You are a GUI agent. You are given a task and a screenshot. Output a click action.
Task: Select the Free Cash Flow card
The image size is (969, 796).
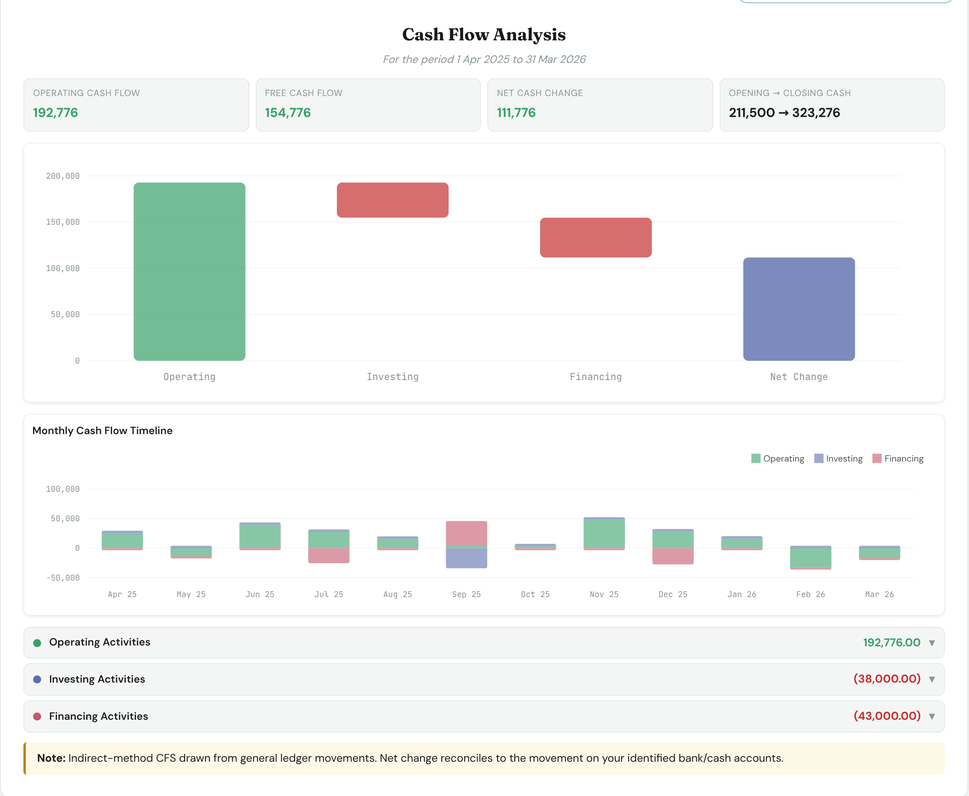[368, 104]
